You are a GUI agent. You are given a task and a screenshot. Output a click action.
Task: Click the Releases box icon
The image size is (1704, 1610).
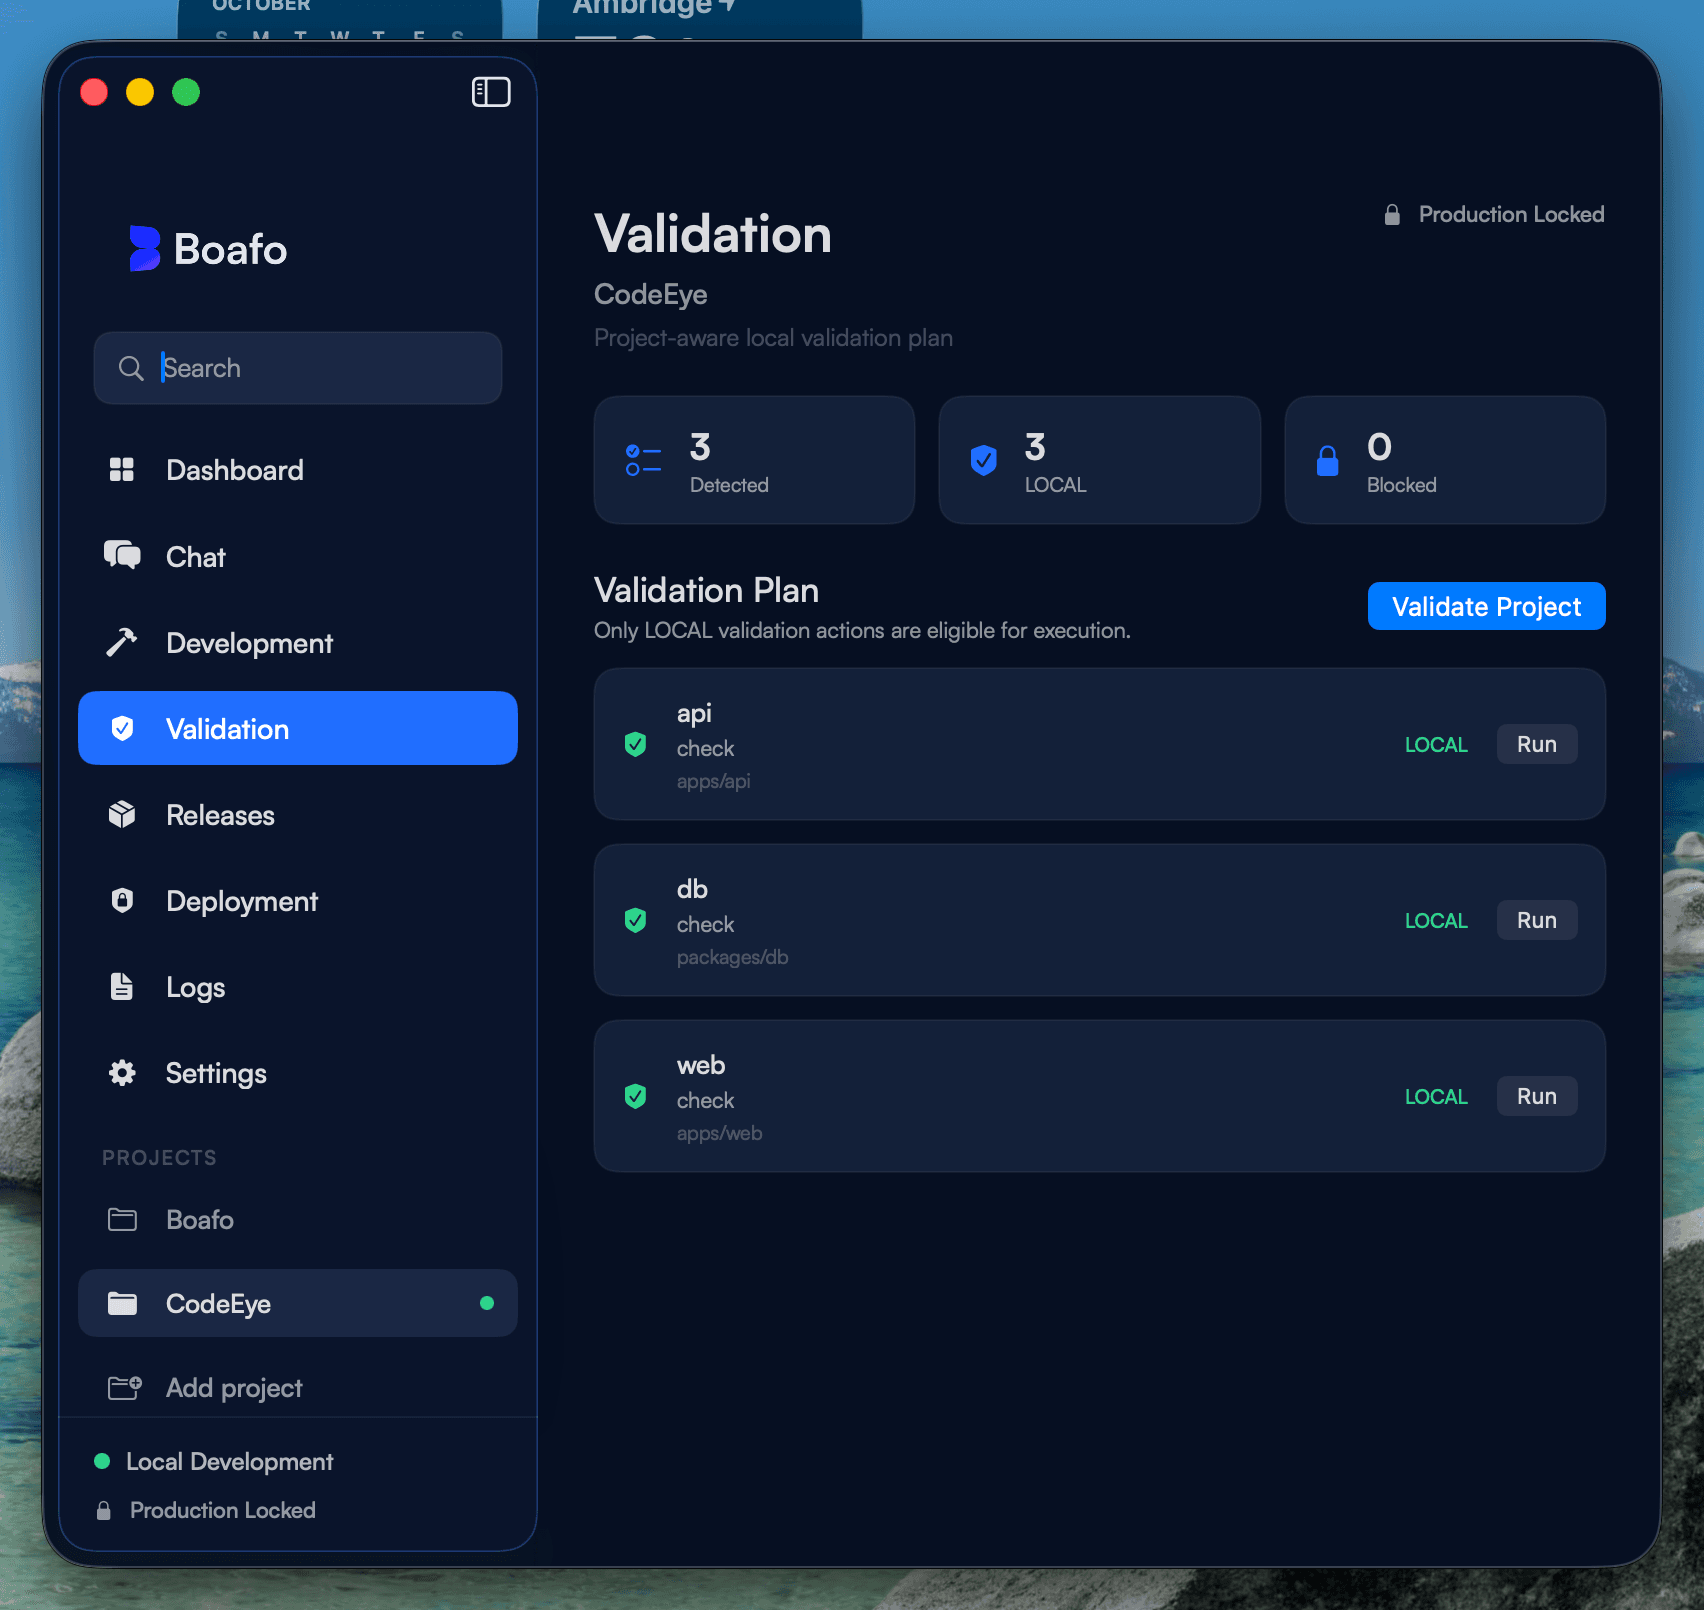coord(122,815)
